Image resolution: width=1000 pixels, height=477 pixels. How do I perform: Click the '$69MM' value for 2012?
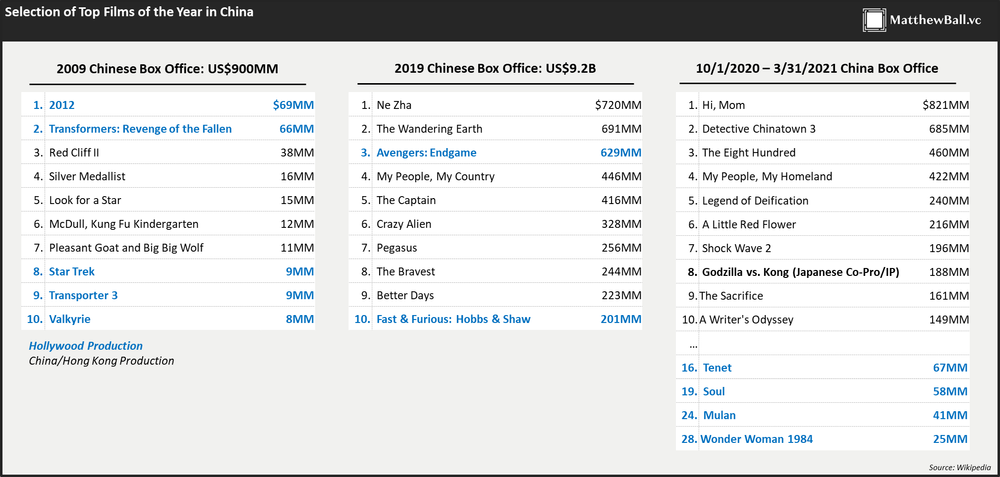point(293,105)
